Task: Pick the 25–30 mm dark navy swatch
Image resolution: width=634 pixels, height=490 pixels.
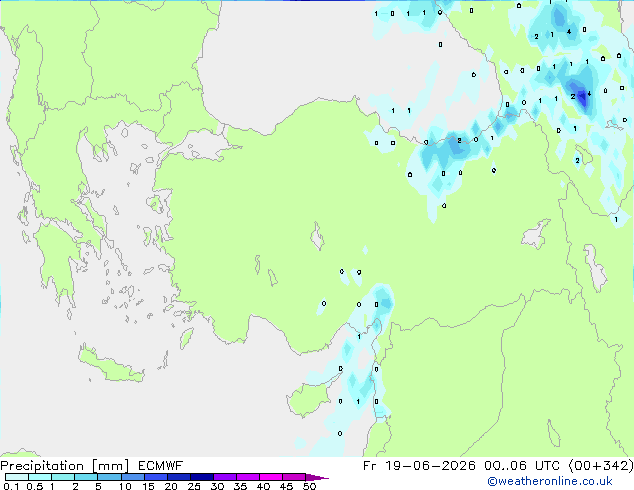Action: pyautogui.click(x=202, y=477)
